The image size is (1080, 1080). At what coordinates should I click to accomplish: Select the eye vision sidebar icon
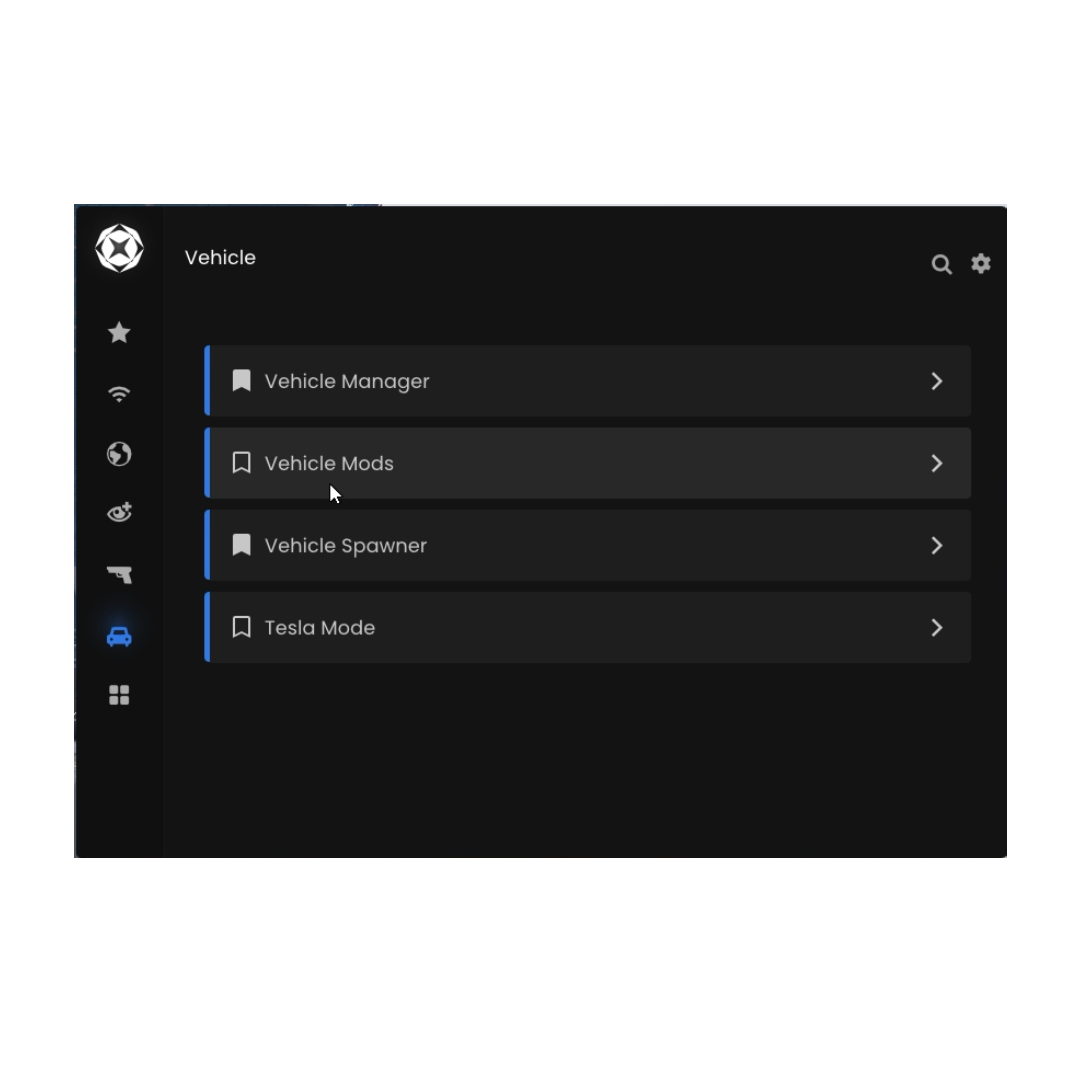119,512
